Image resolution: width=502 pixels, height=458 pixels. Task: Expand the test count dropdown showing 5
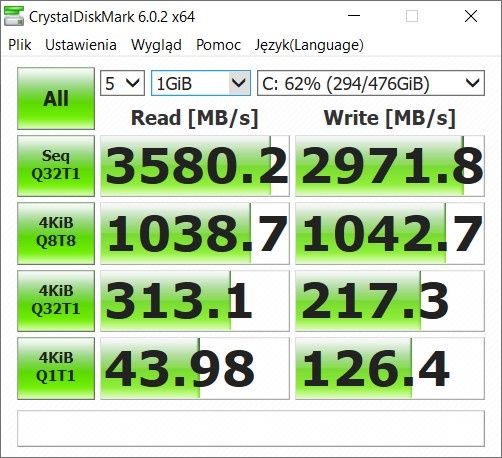point(122,83)
